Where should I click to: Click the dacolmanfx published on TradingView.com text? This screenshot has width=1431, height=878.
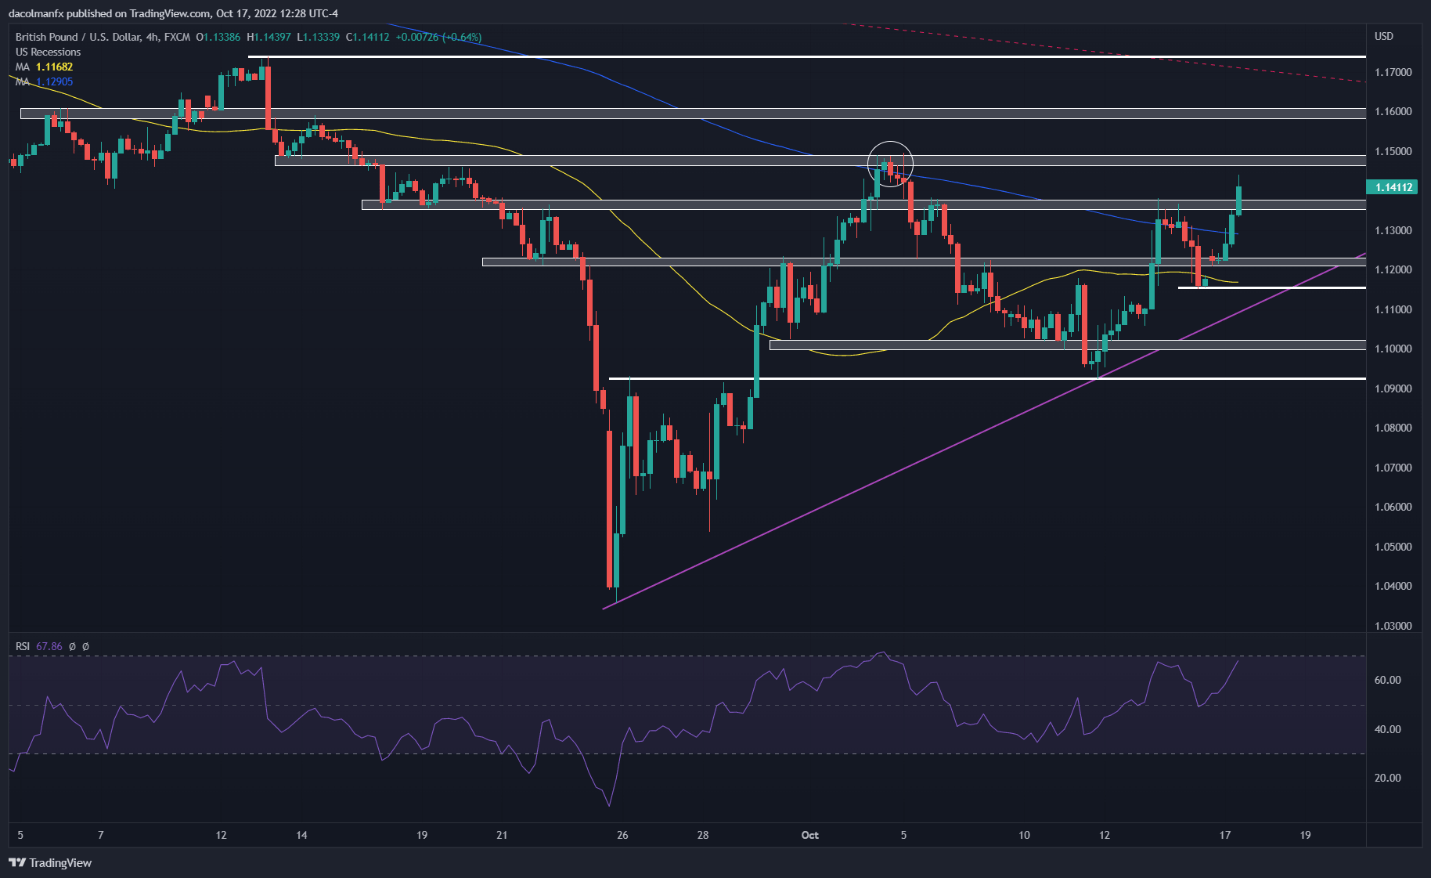point(173,13)
